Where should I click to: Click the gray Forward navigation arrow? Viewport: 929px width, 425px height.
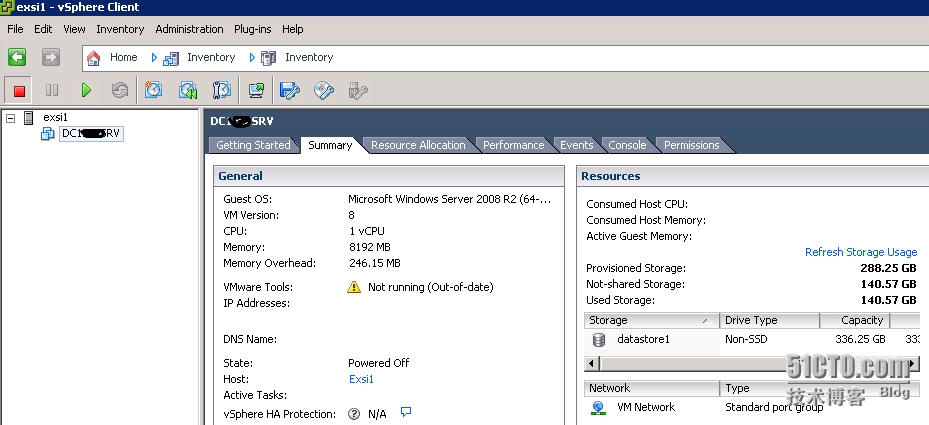point(51,57)
